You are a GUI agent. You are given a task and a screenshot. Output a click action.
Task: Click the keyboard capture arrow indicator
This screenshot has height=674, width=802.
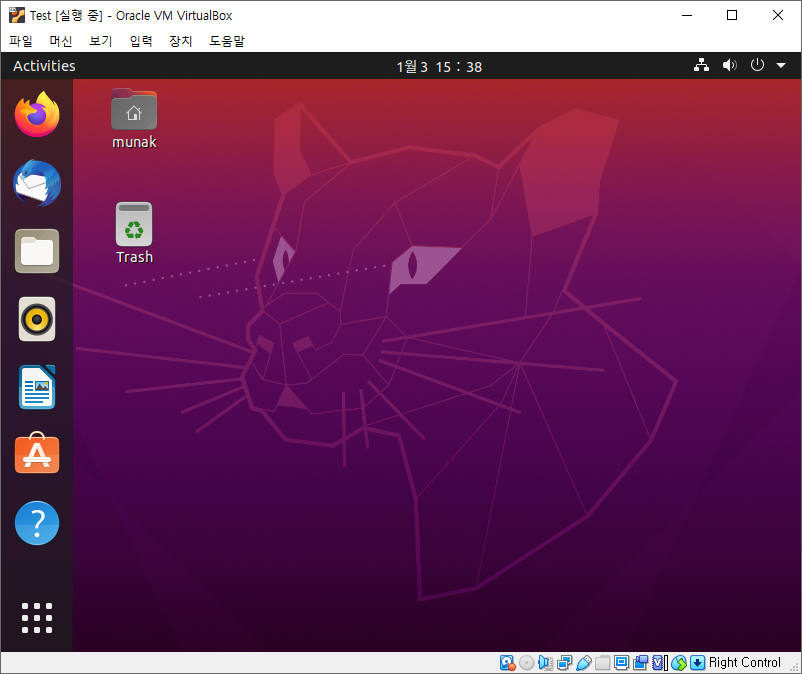click(x=698, y=663)
